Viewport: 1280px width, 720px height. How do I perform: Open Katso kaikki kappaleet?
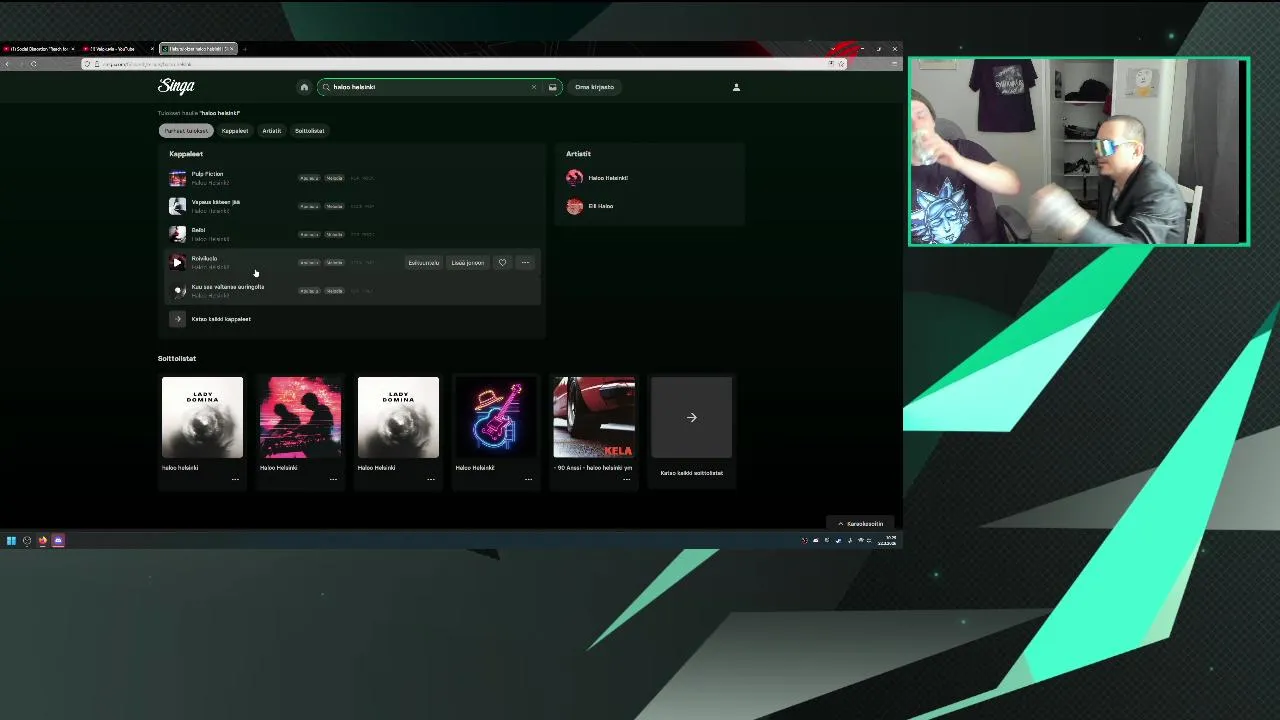point(221,319)
